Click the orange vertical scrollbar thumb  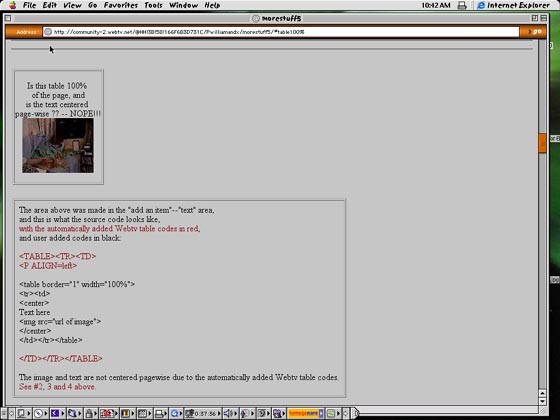click(542, 143)
